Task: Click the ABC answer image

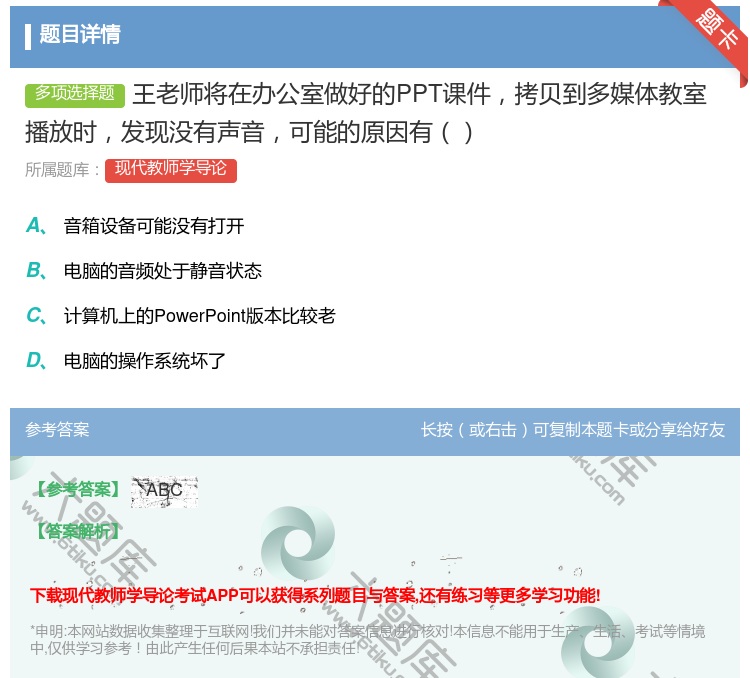Action: coord(164,491)
